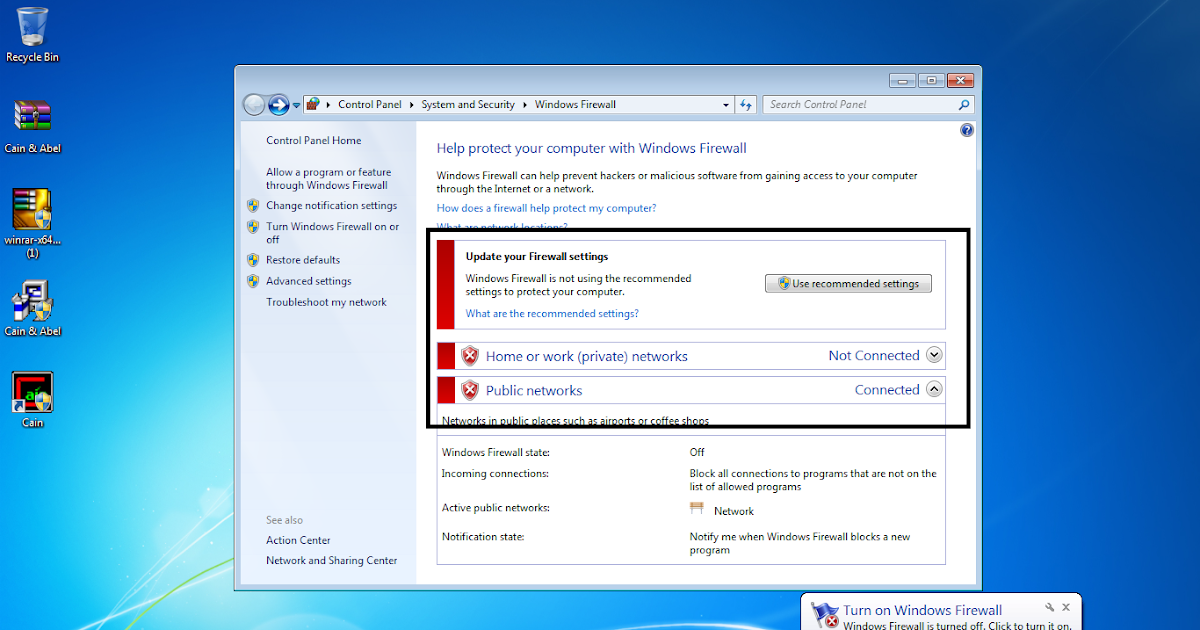Collapse the Public networks section
This screenshot has width=1200, height=630.
coord(934,389)
